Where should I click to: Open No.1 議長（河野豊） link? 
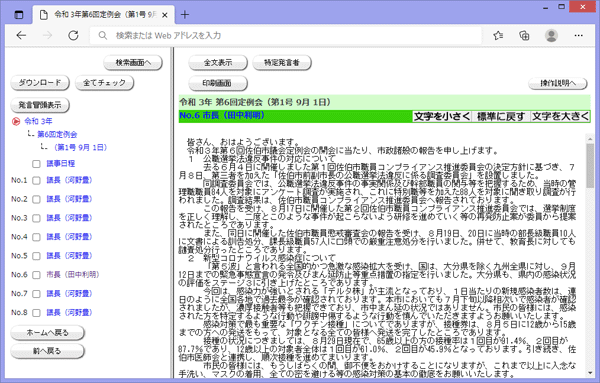pyautogui.click(x=69, y=180)
